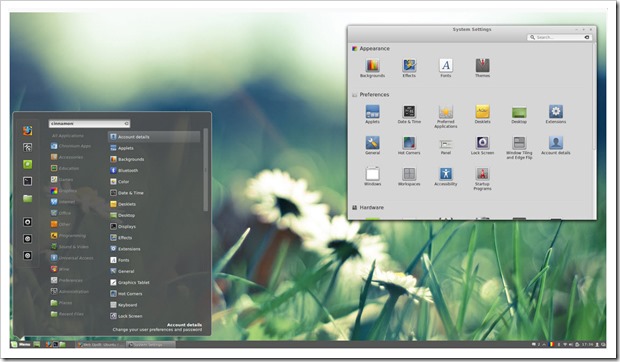This screenshot has width=620, height=362.
Task: Open Window Tiling and Edge Flip
Action: click(x=519, y=147)
